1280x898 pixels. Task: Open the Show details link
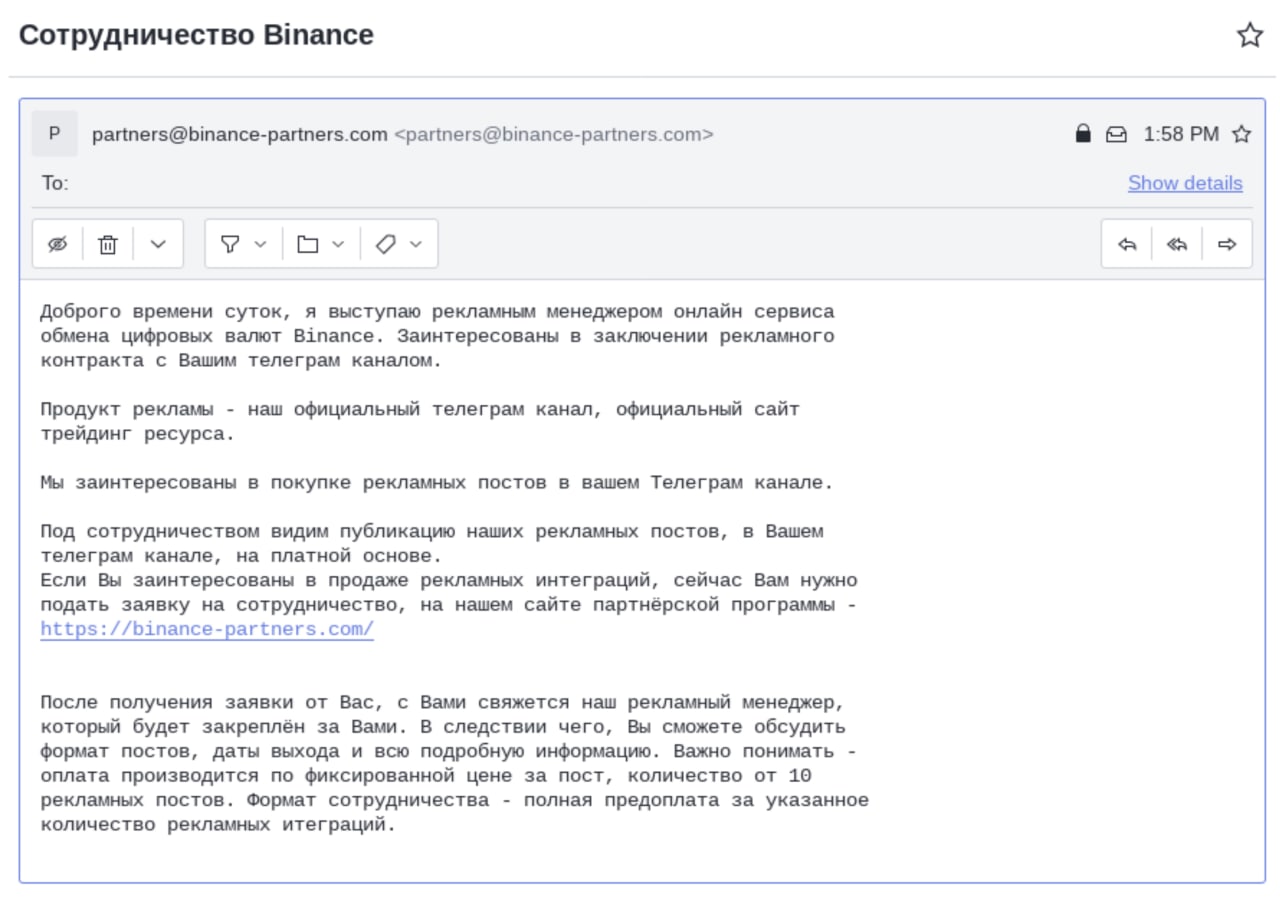pos(1185,183)
